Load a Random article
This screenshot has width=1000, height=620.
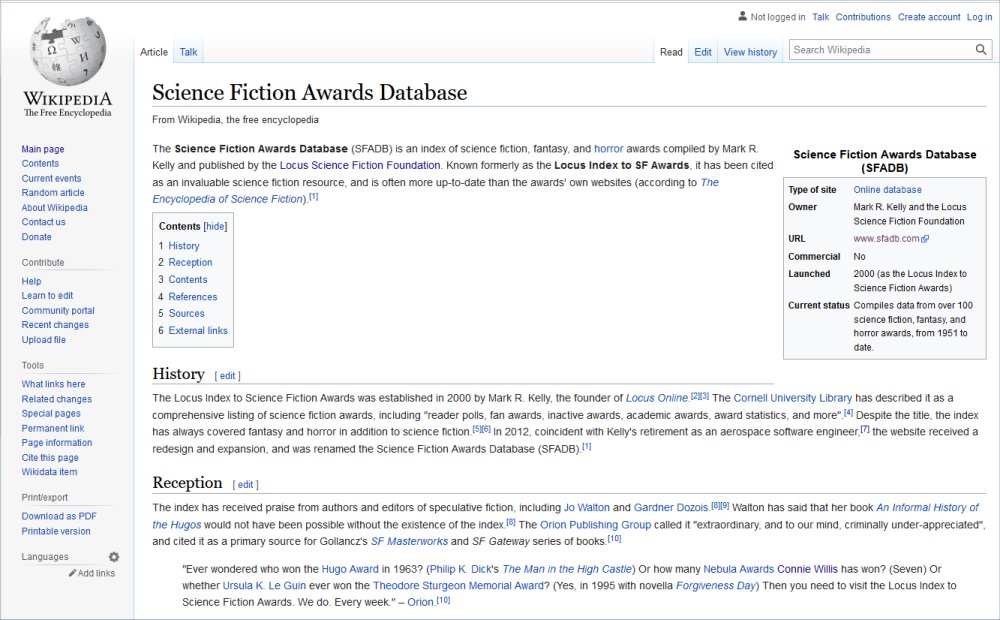click(53, 193)
